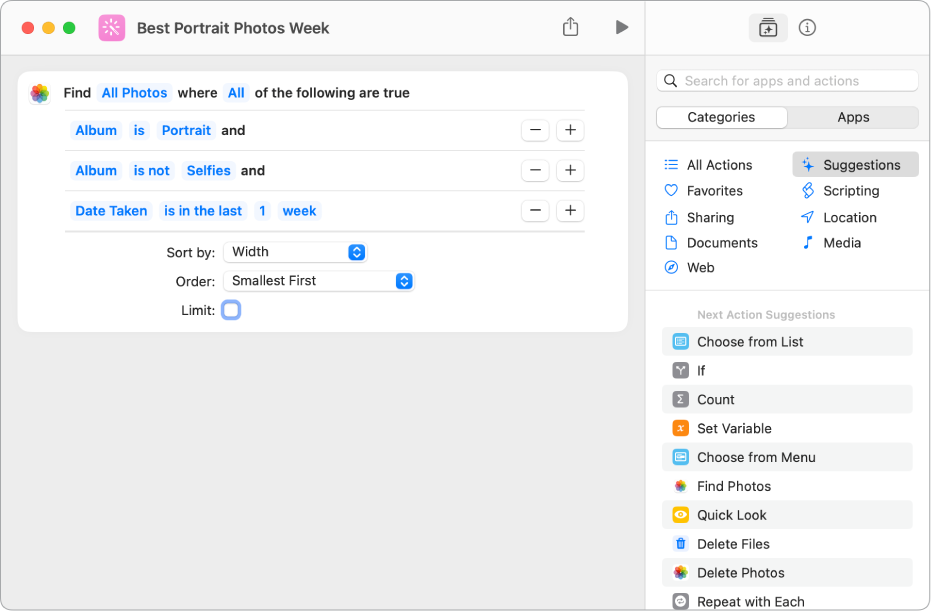Click the pink shortcut icon beside the title
The height and width of the screenshot is (612, 932).
coord(112,28)
